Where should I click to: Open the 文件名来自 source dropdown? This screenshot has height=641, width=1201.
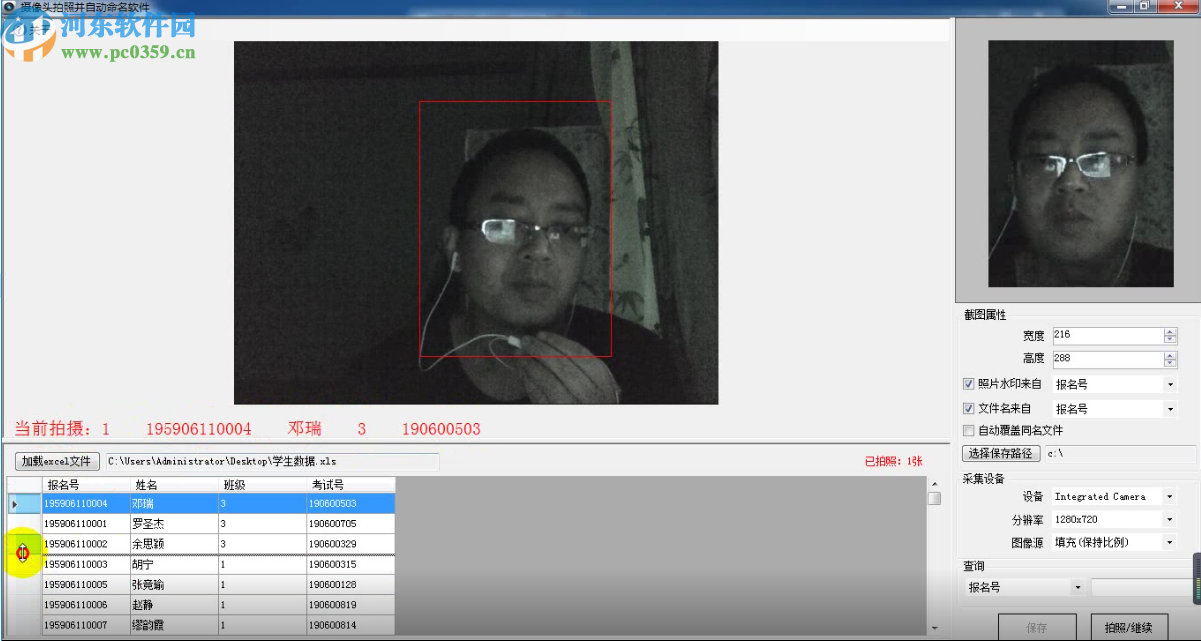pyautogui.click(x=1170, y=409)
